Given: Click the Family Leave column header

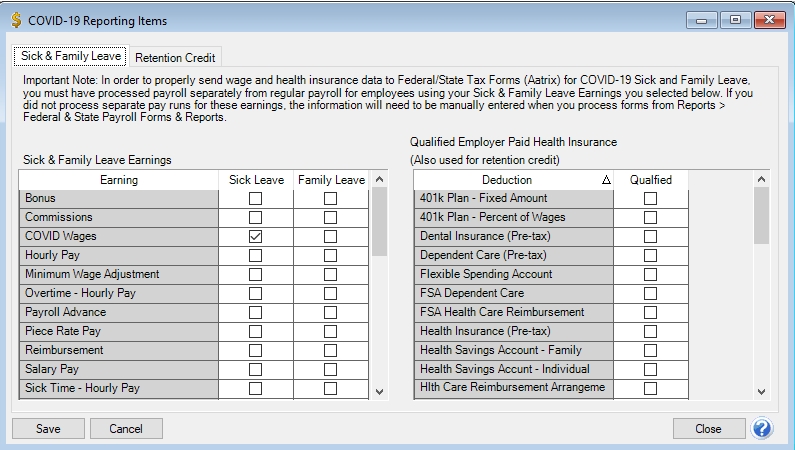Looking at the screenshot, I should click(331, 180).
